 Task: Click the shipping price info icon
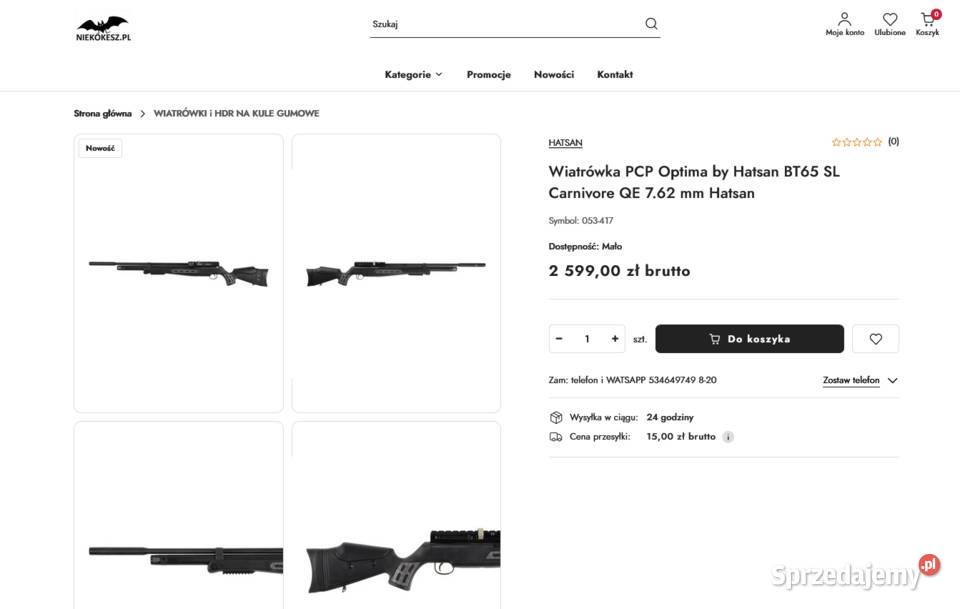728,437
